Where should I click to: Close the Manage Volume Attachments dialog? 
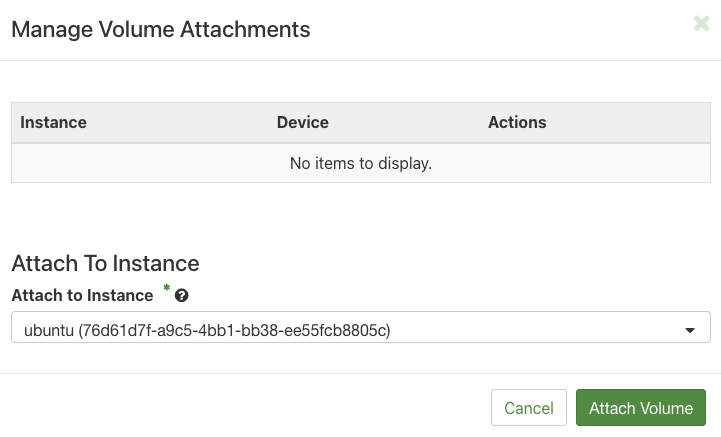click(x=701, y=24)
